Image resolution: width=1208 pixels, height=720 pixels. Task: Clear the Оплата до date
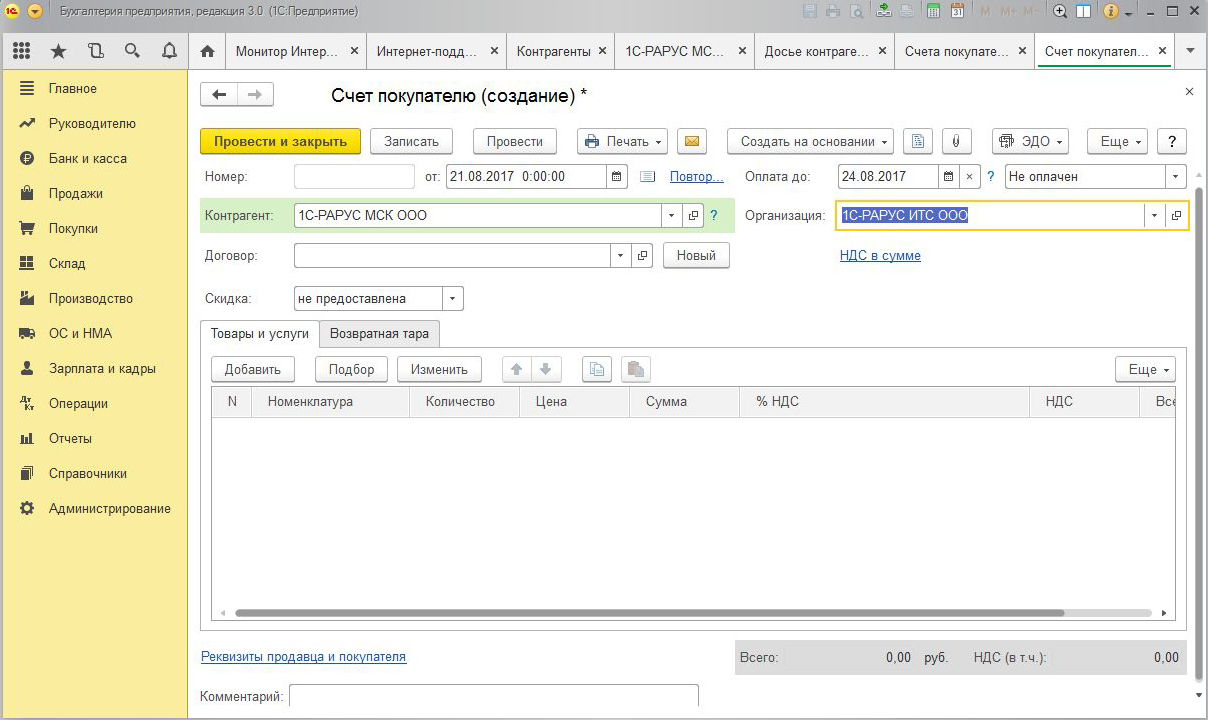coord(969,177)
